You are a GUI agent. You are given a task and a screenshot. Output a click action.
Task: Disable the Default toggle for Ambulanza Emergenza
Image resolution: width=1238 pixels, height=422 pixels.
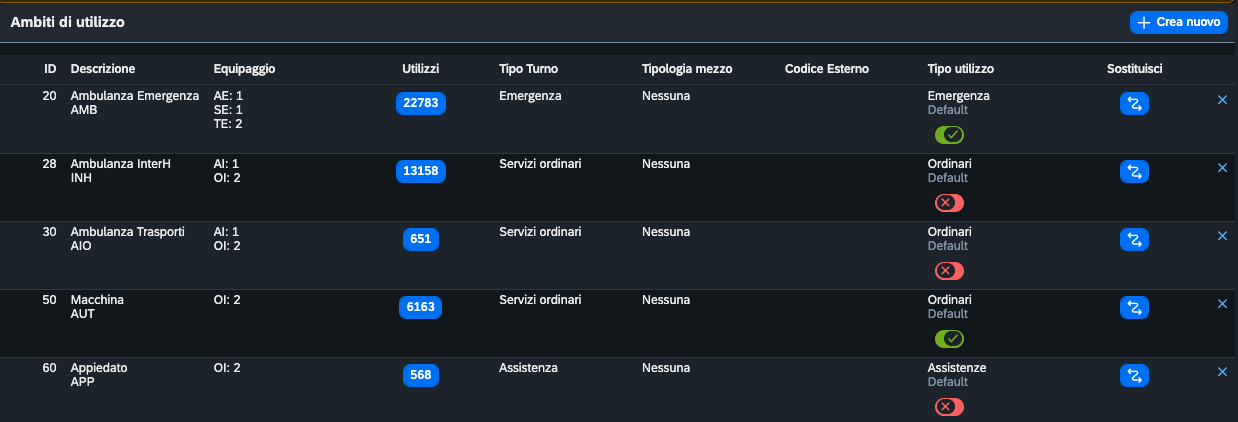(949, 134)
